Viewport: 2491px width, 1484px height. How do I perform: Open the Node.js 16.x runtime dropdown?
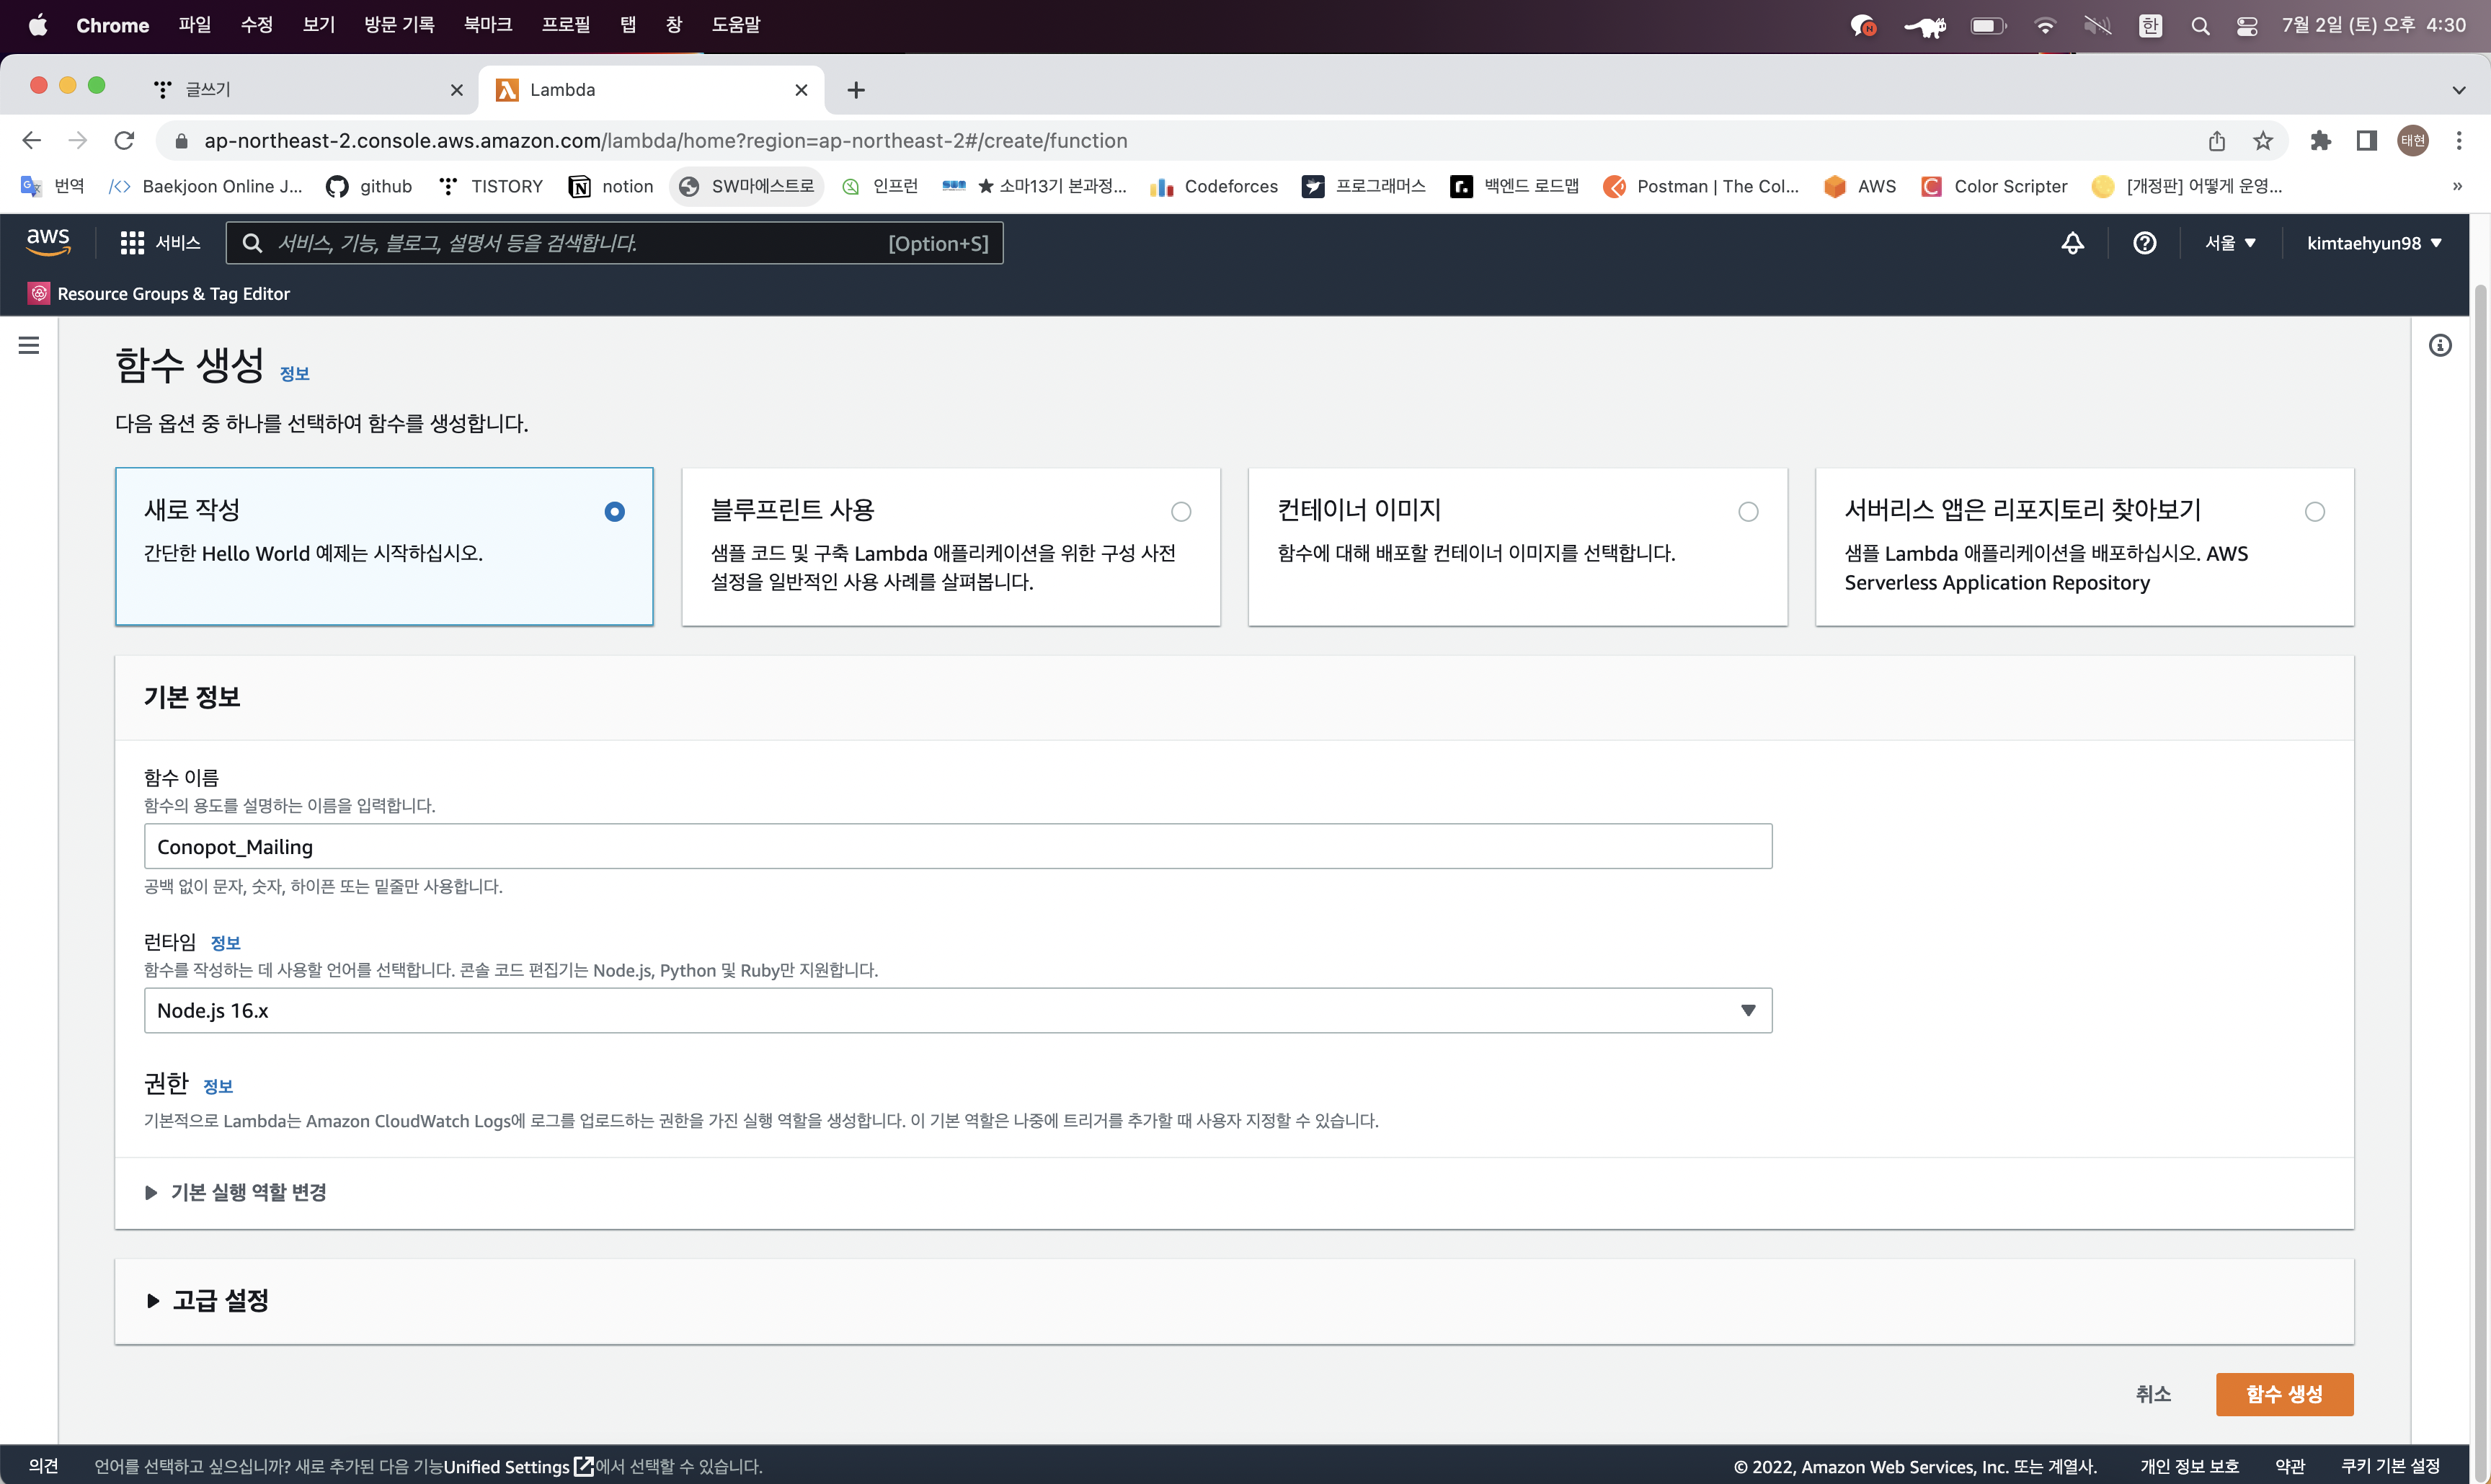click(x=957, y=1010)
